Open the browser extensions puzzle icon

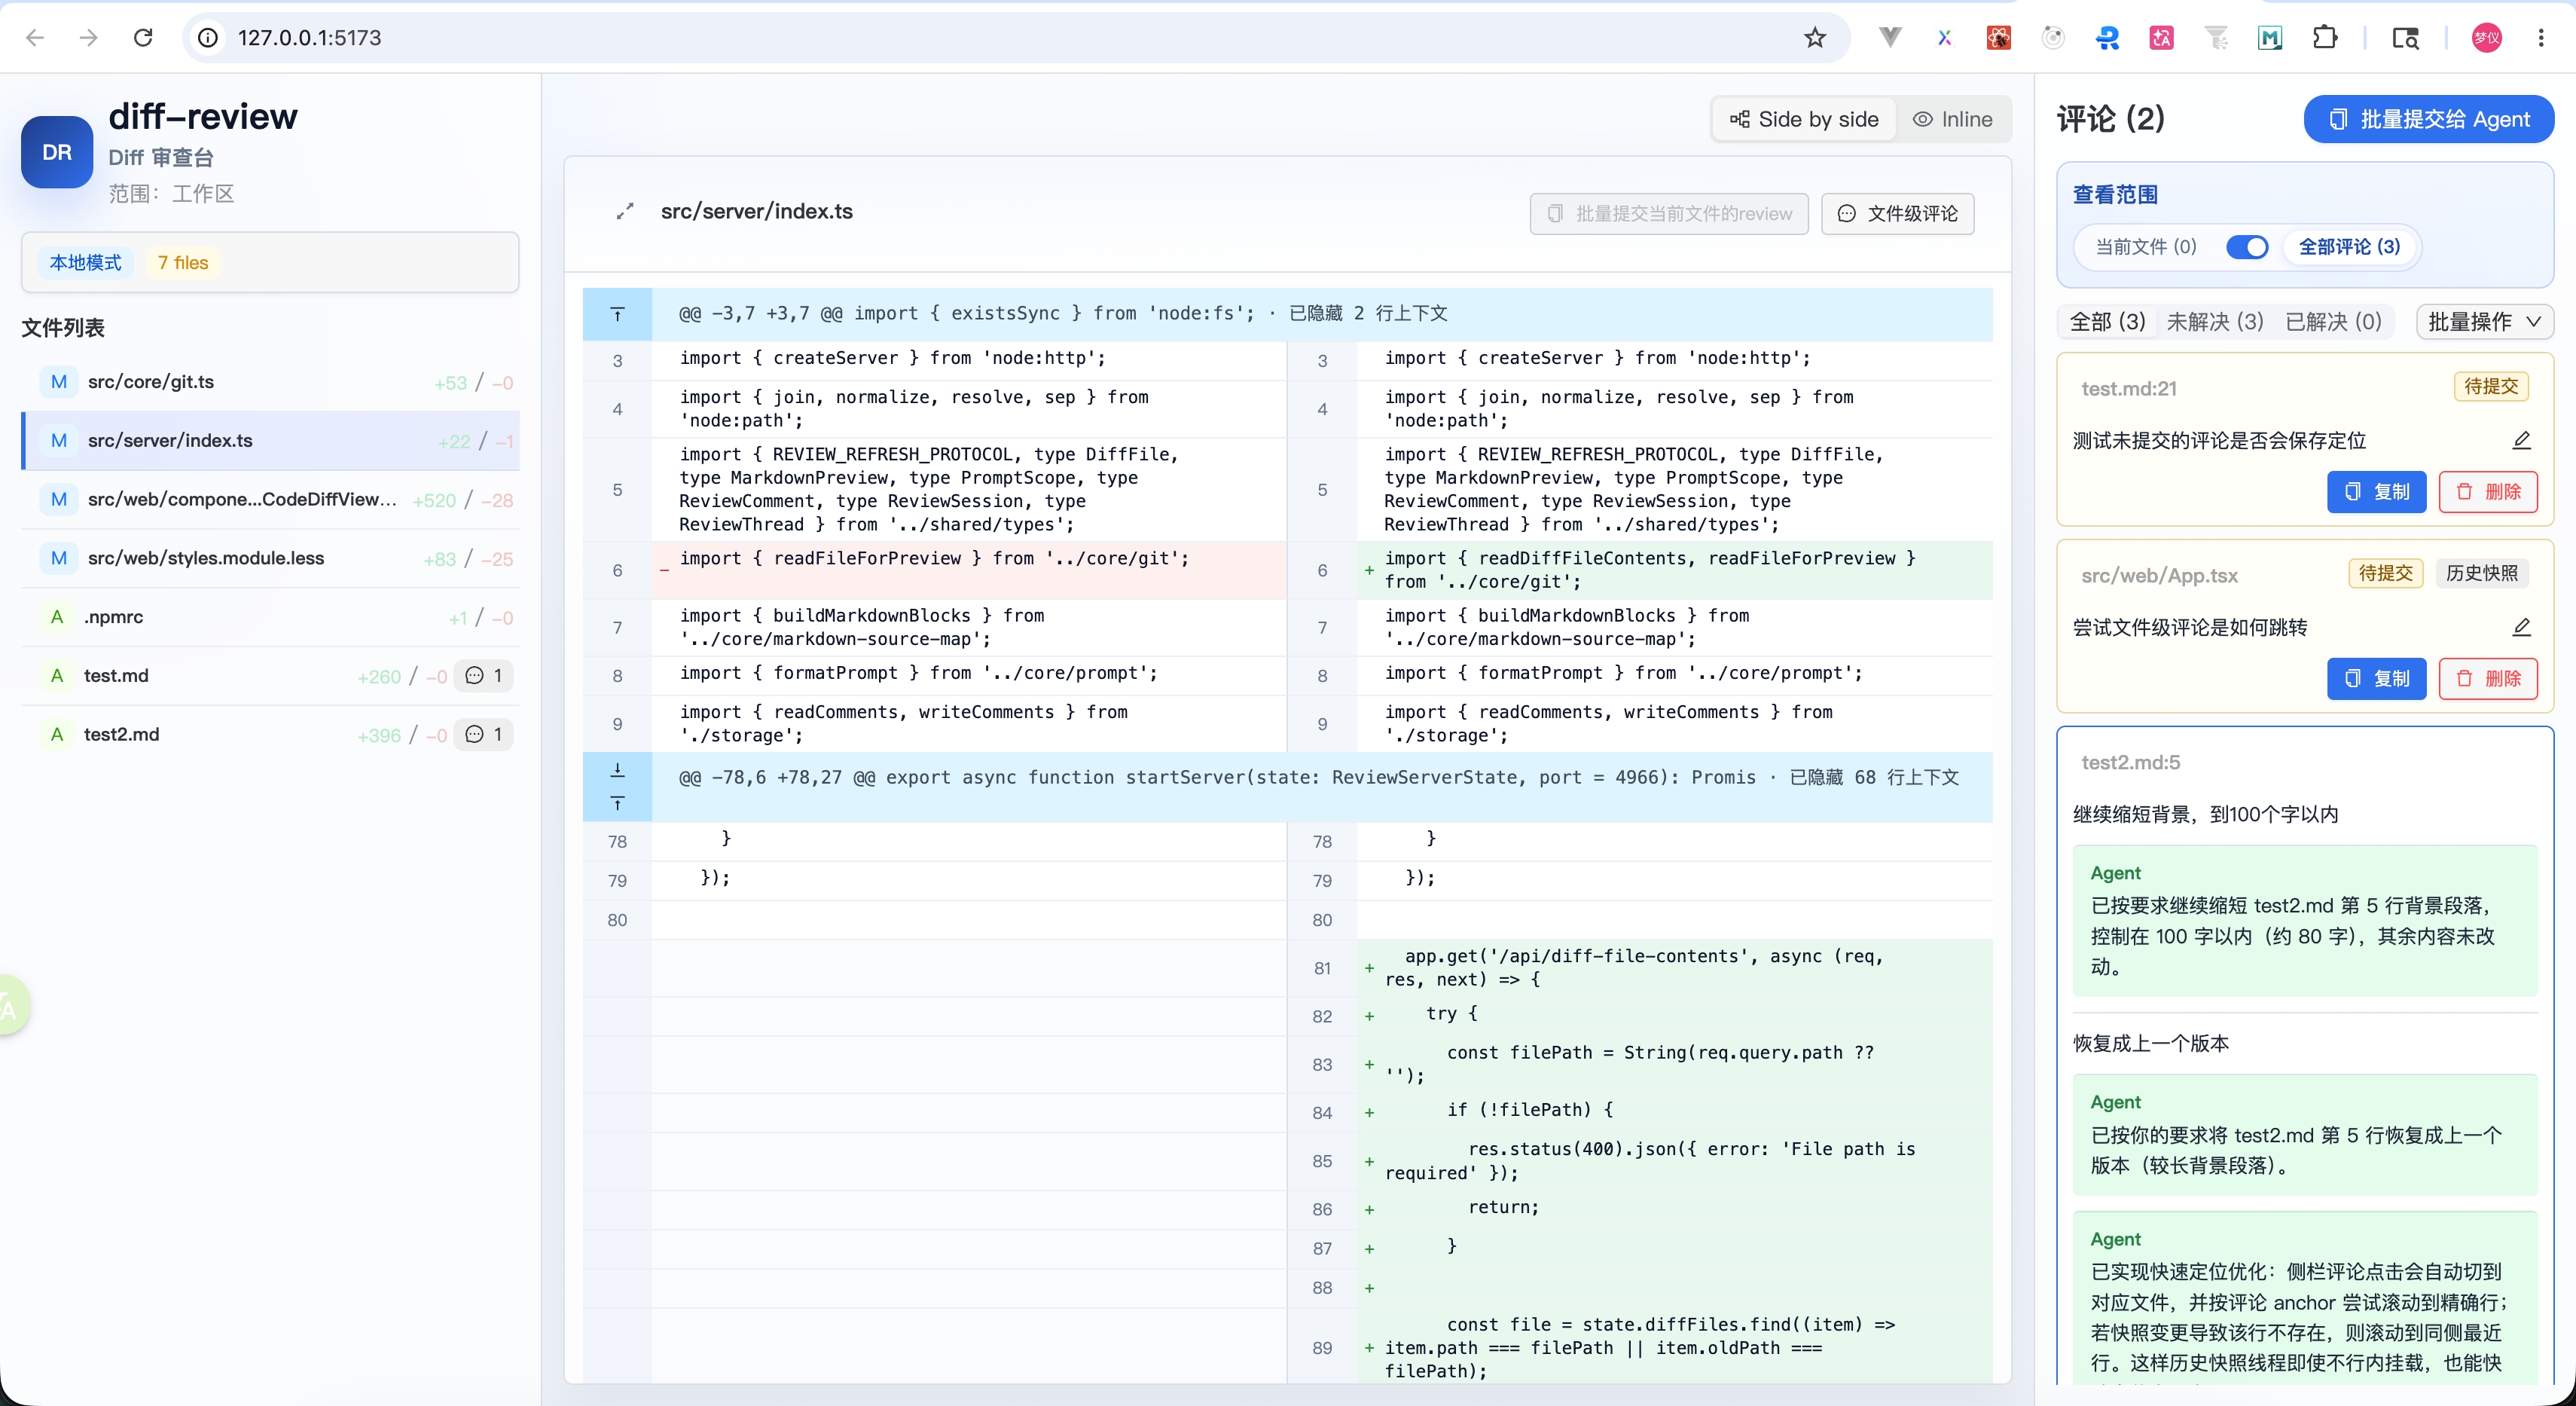pos(2325,38)
